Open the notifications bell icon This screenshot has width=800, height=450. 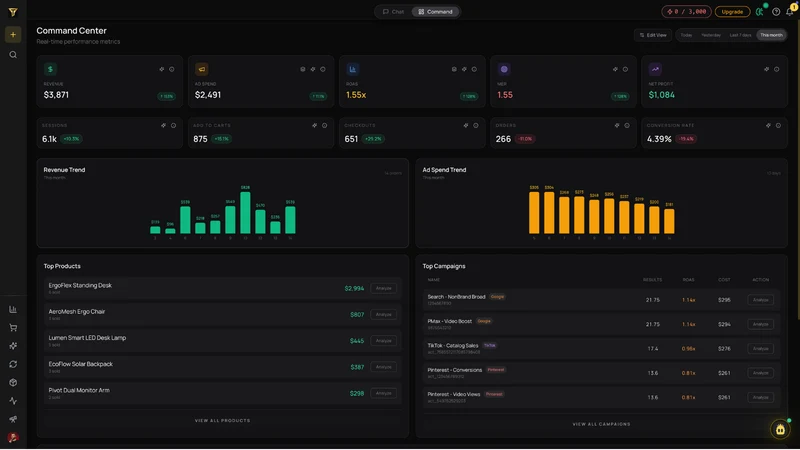point(790,12)
